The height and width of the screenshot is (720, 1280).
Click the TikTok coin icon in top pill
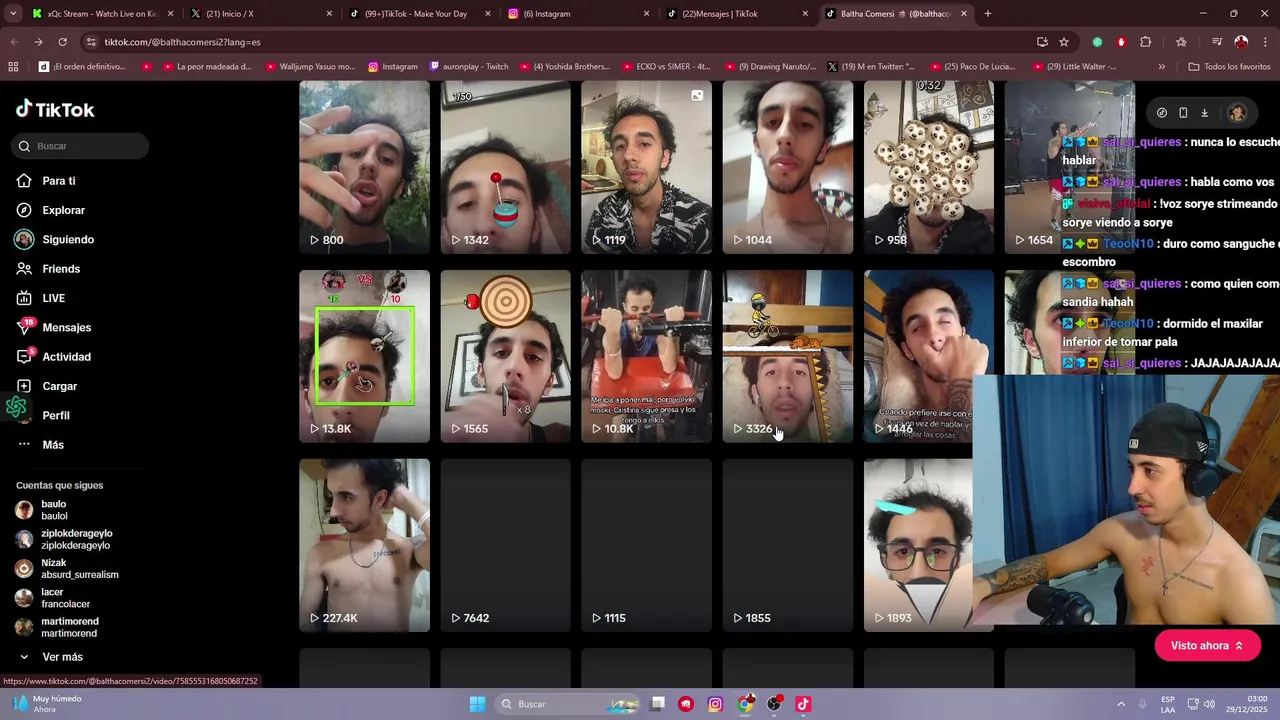1161,113
